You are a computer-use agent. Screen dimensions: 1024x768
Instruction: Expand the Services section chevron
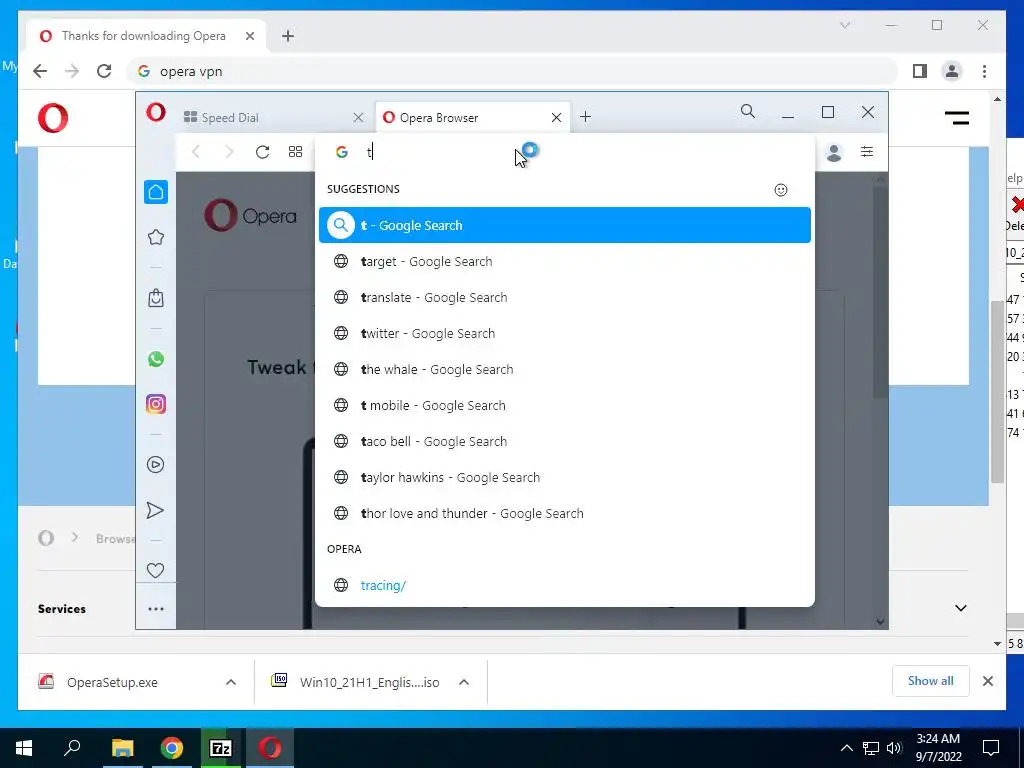(x=961, y=608)
